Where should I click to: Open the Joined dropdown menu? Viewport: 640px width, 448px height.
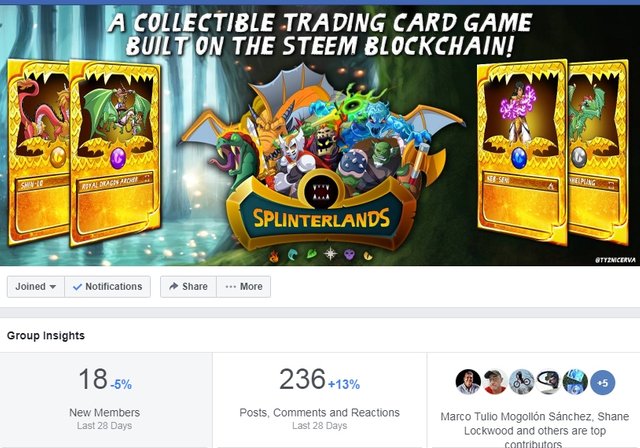click(x=36, y=286)
